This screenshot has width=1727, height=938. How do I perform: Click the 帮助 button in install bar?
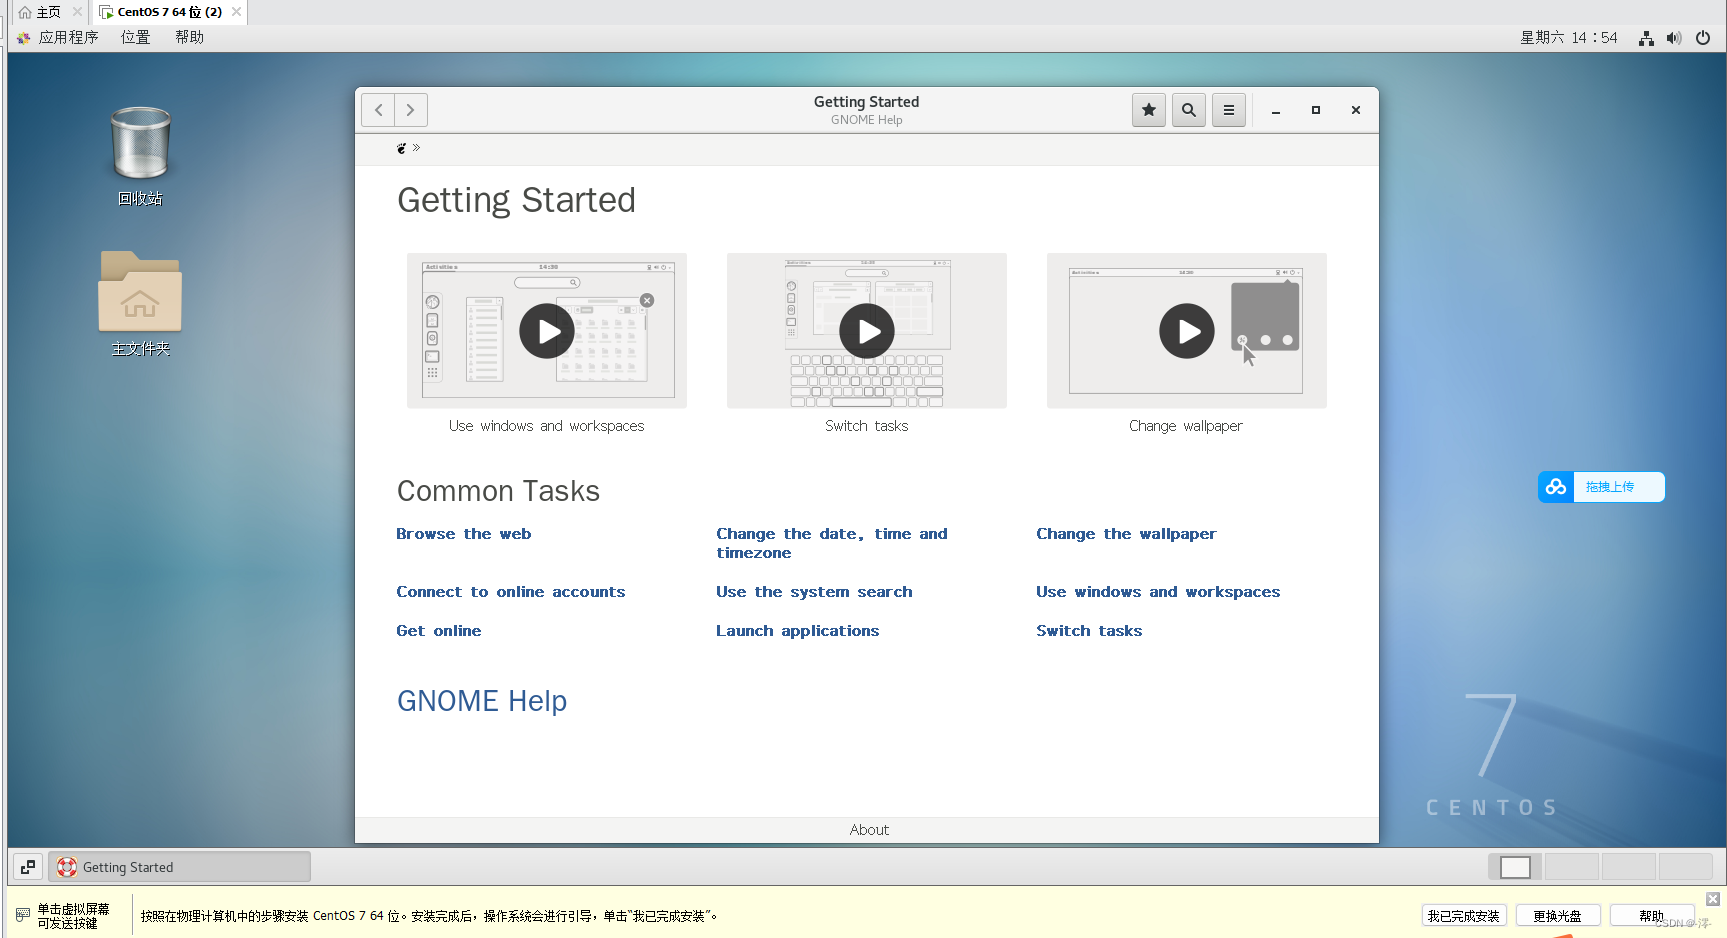(x=1651, y=916)
